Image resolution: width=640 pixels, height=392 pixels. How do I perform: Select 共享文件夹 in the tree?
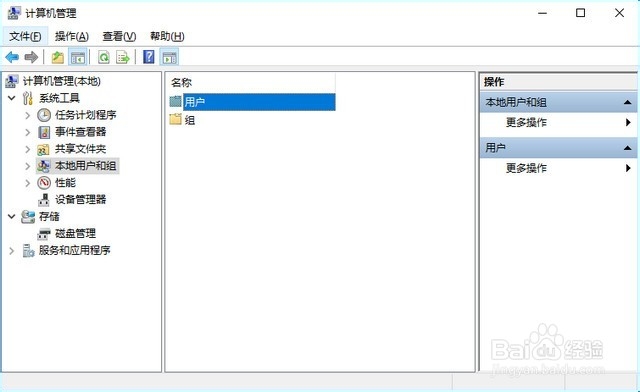pyautogui.click(x=81, y=149)
